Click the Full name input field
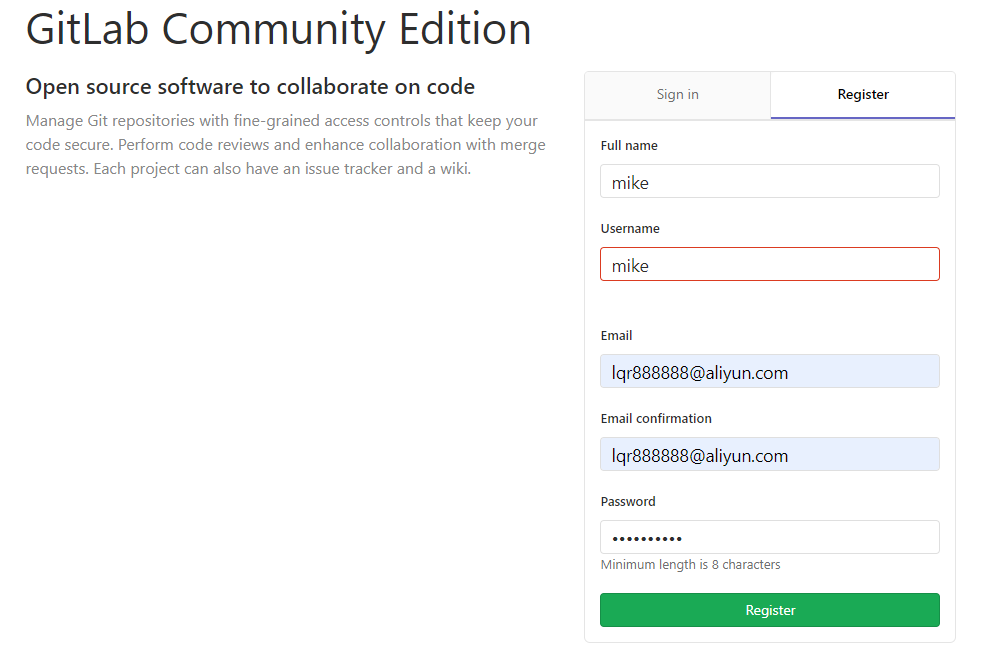This screenshot has height=661, width=990. point(770,181)
